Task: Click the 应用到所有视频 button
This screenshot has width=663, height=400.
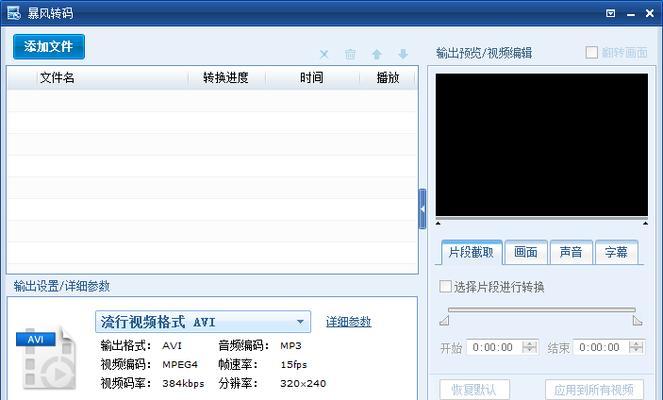Action: click(x=594, y=389)
